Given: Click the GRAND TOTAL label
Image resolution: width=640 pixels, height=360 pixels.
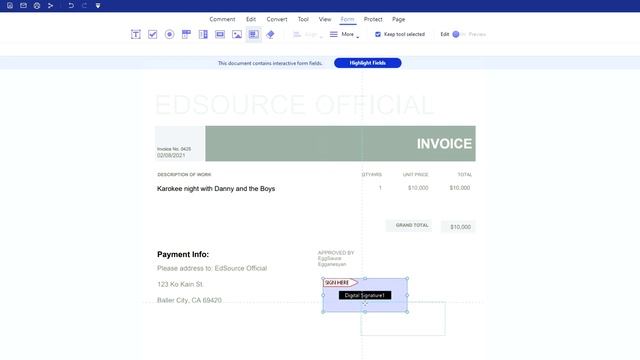Looking at the screenshot, I should pos(412,225).
